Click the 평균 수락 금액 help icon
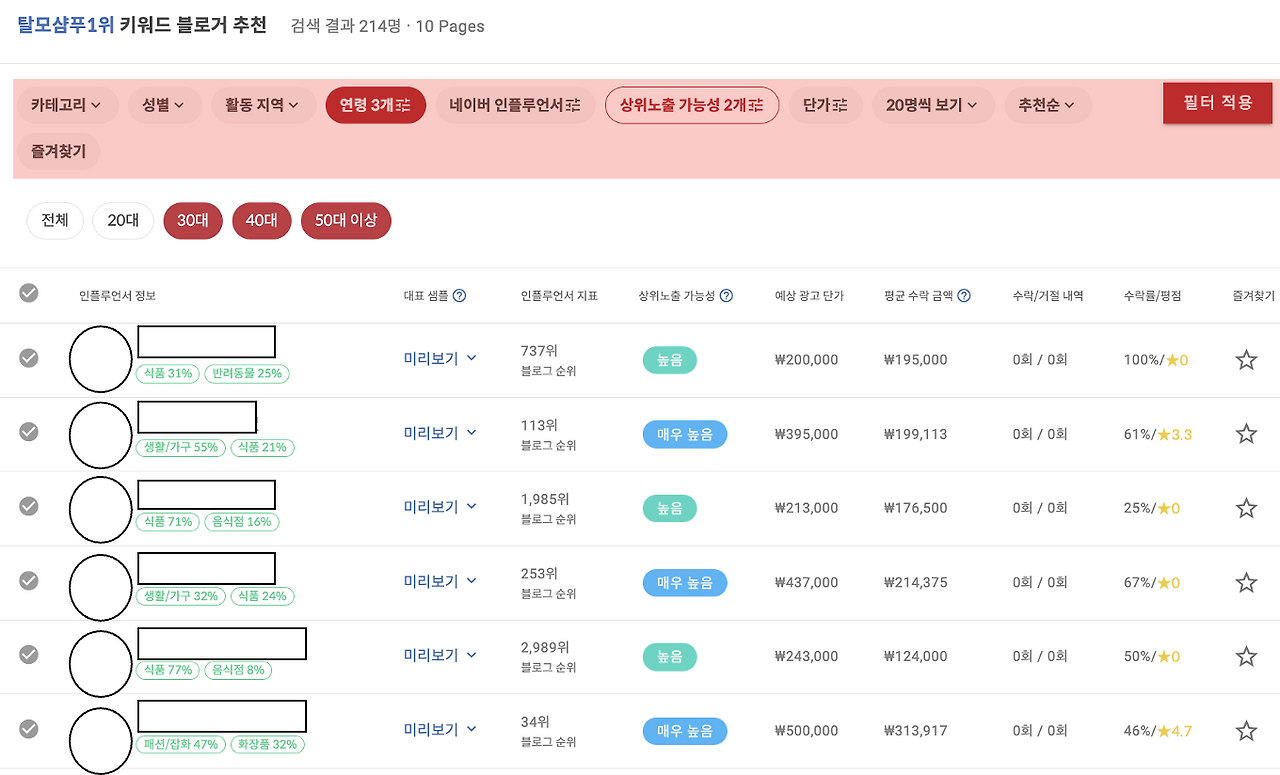Viewport: 1280px width, 775px height. pos(962,295)
